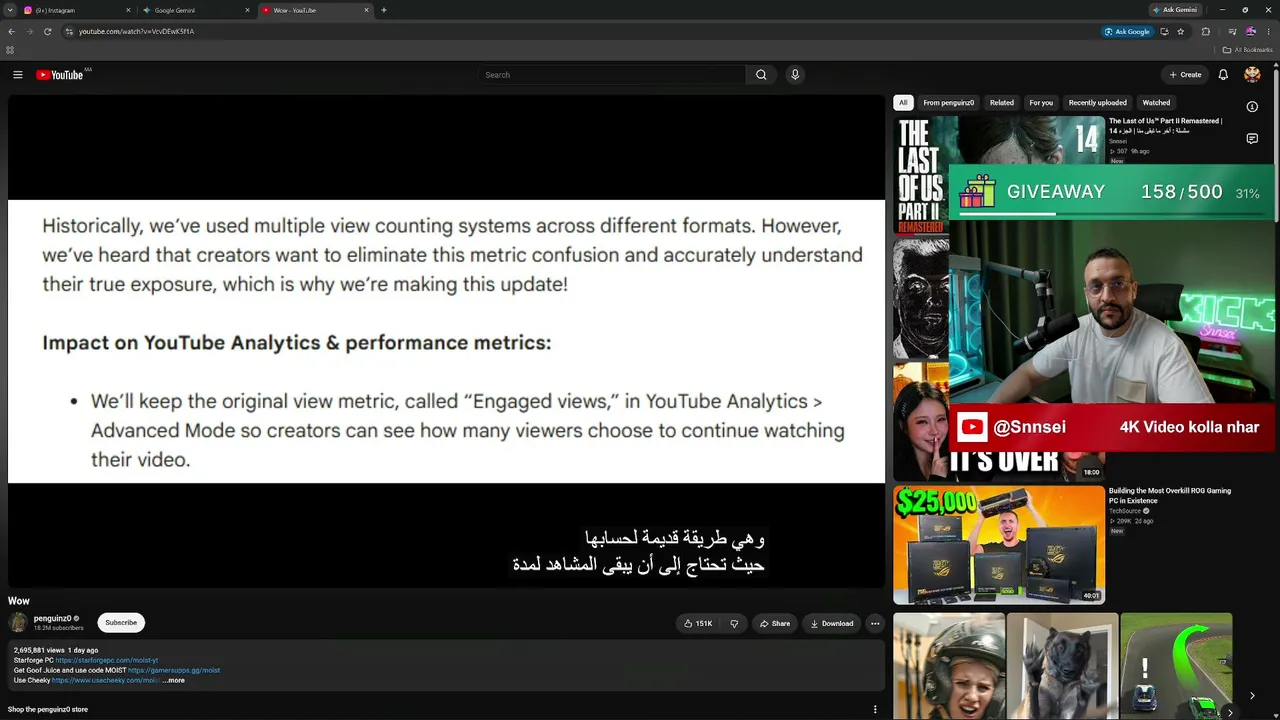Dislike the video
Image resolution: width=1280 pixels, height=720 pixels.
(x=734, y=623)
